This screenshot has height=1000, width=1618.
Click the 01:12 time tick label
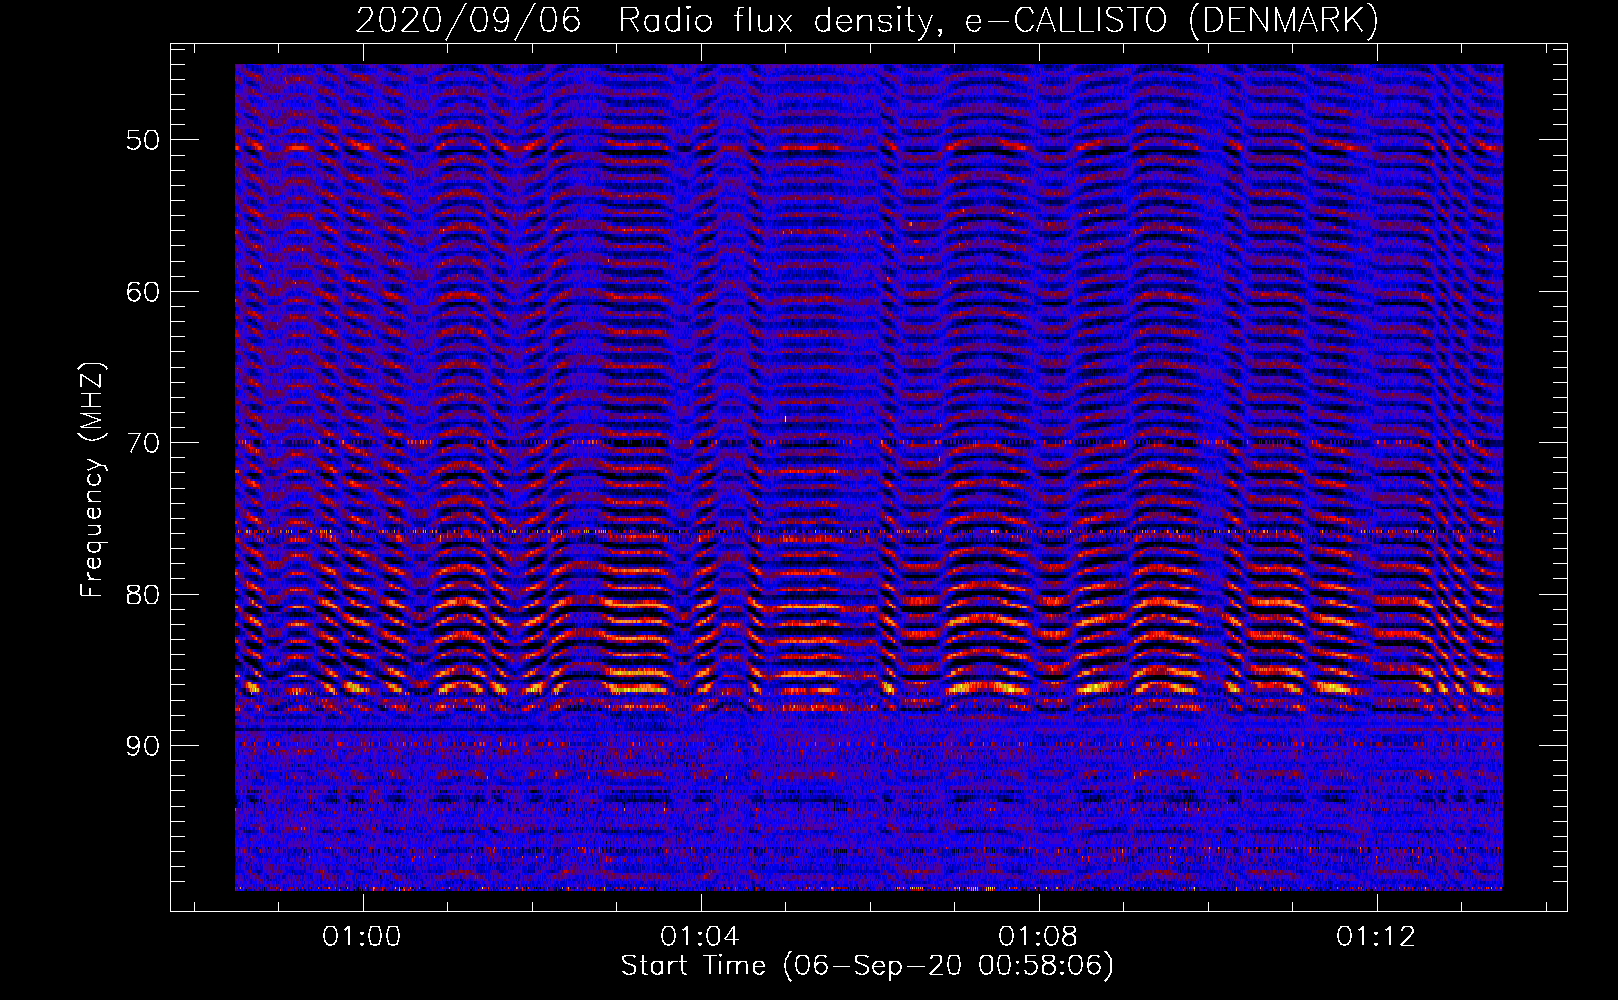(1377, 936)
